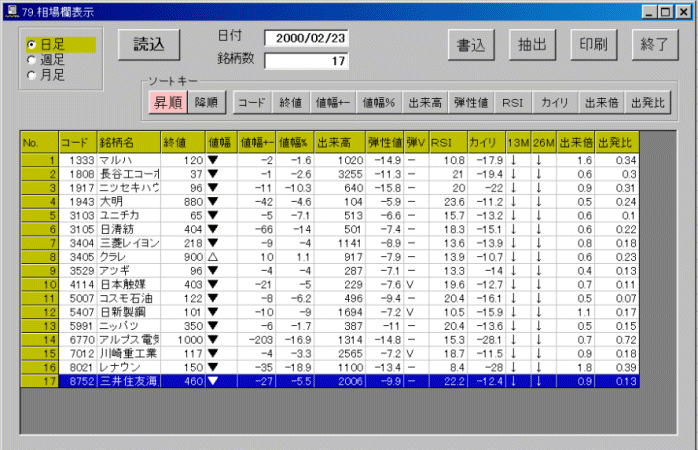Click the 出発比 cell 0.72
The image size is (698, 450).
pos(617,340)
